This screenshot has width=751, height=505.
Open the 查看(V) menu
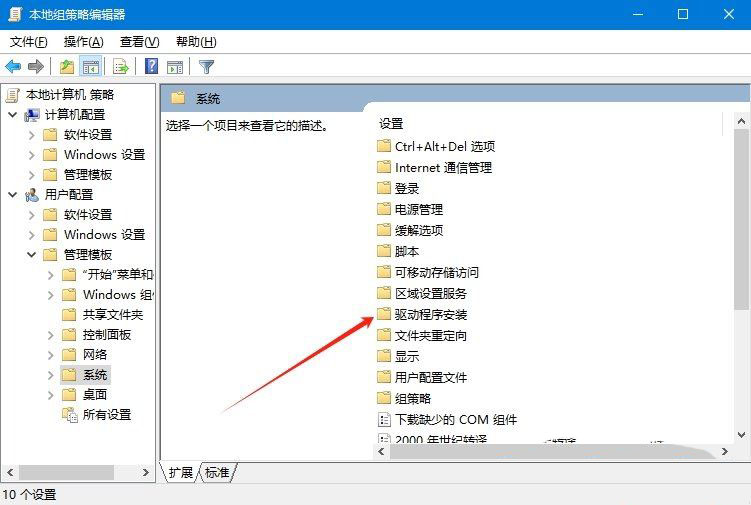coord(139,42)
